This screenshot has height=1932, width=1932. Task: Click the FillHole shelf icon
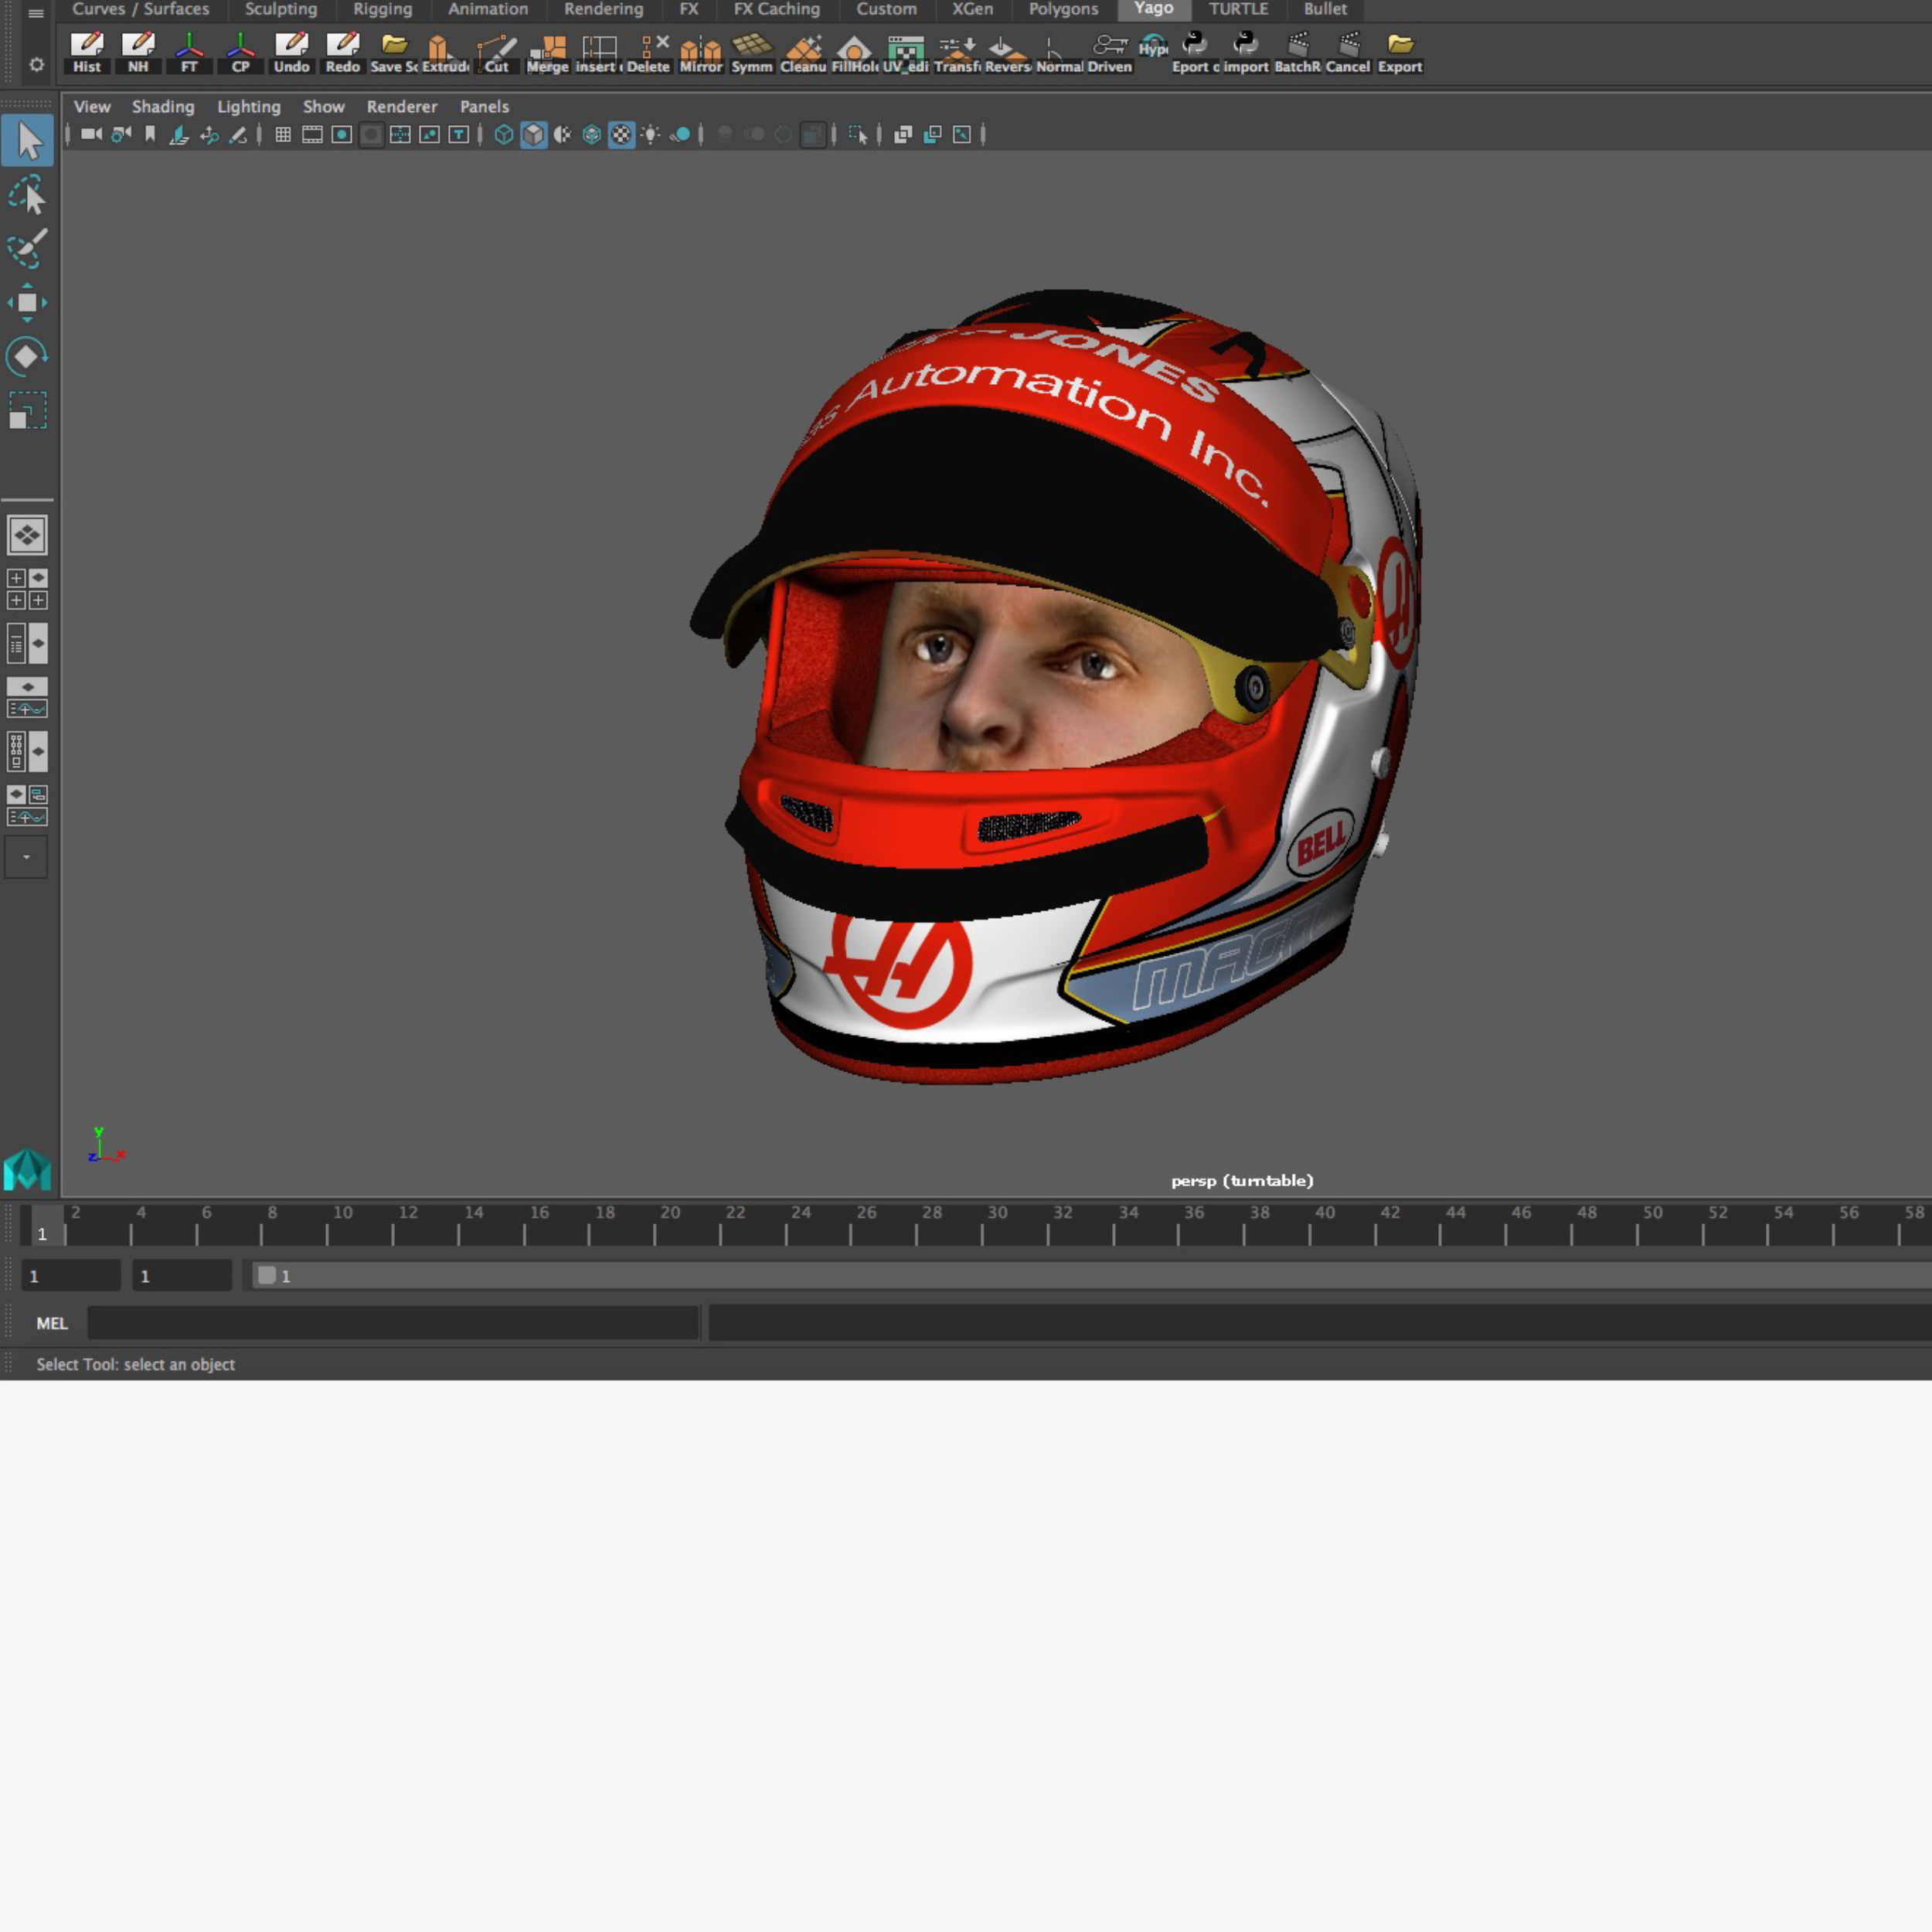pos(854,53)
